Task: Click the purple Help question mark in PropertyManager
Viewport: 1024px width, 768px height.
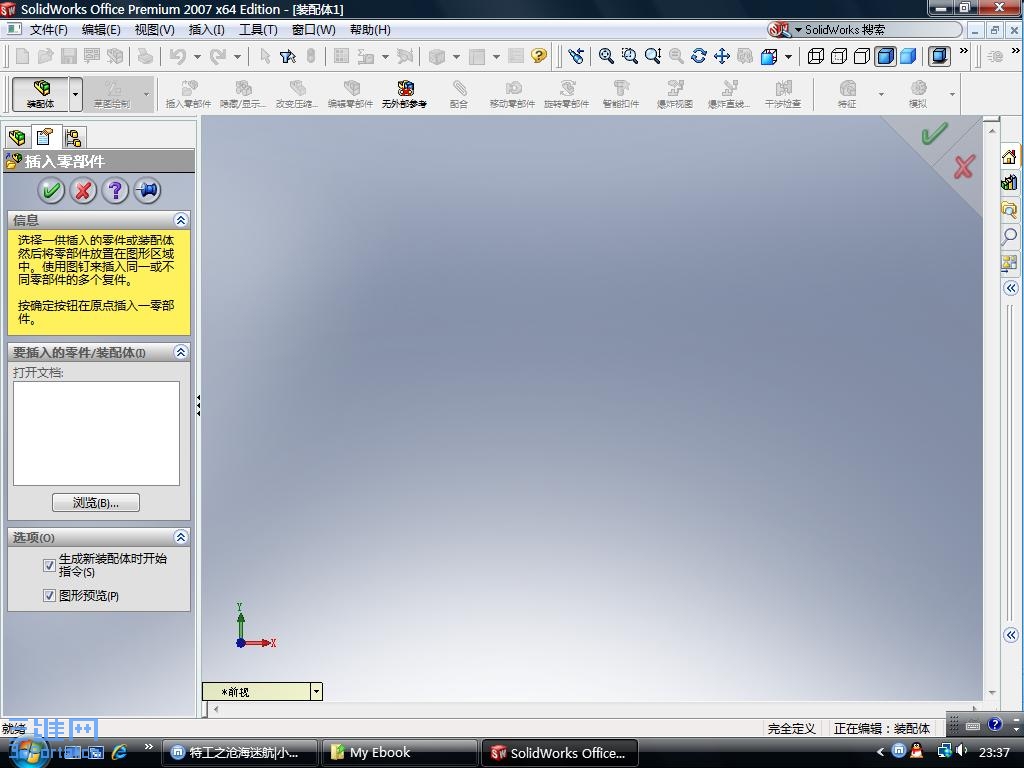Action: 115,191
